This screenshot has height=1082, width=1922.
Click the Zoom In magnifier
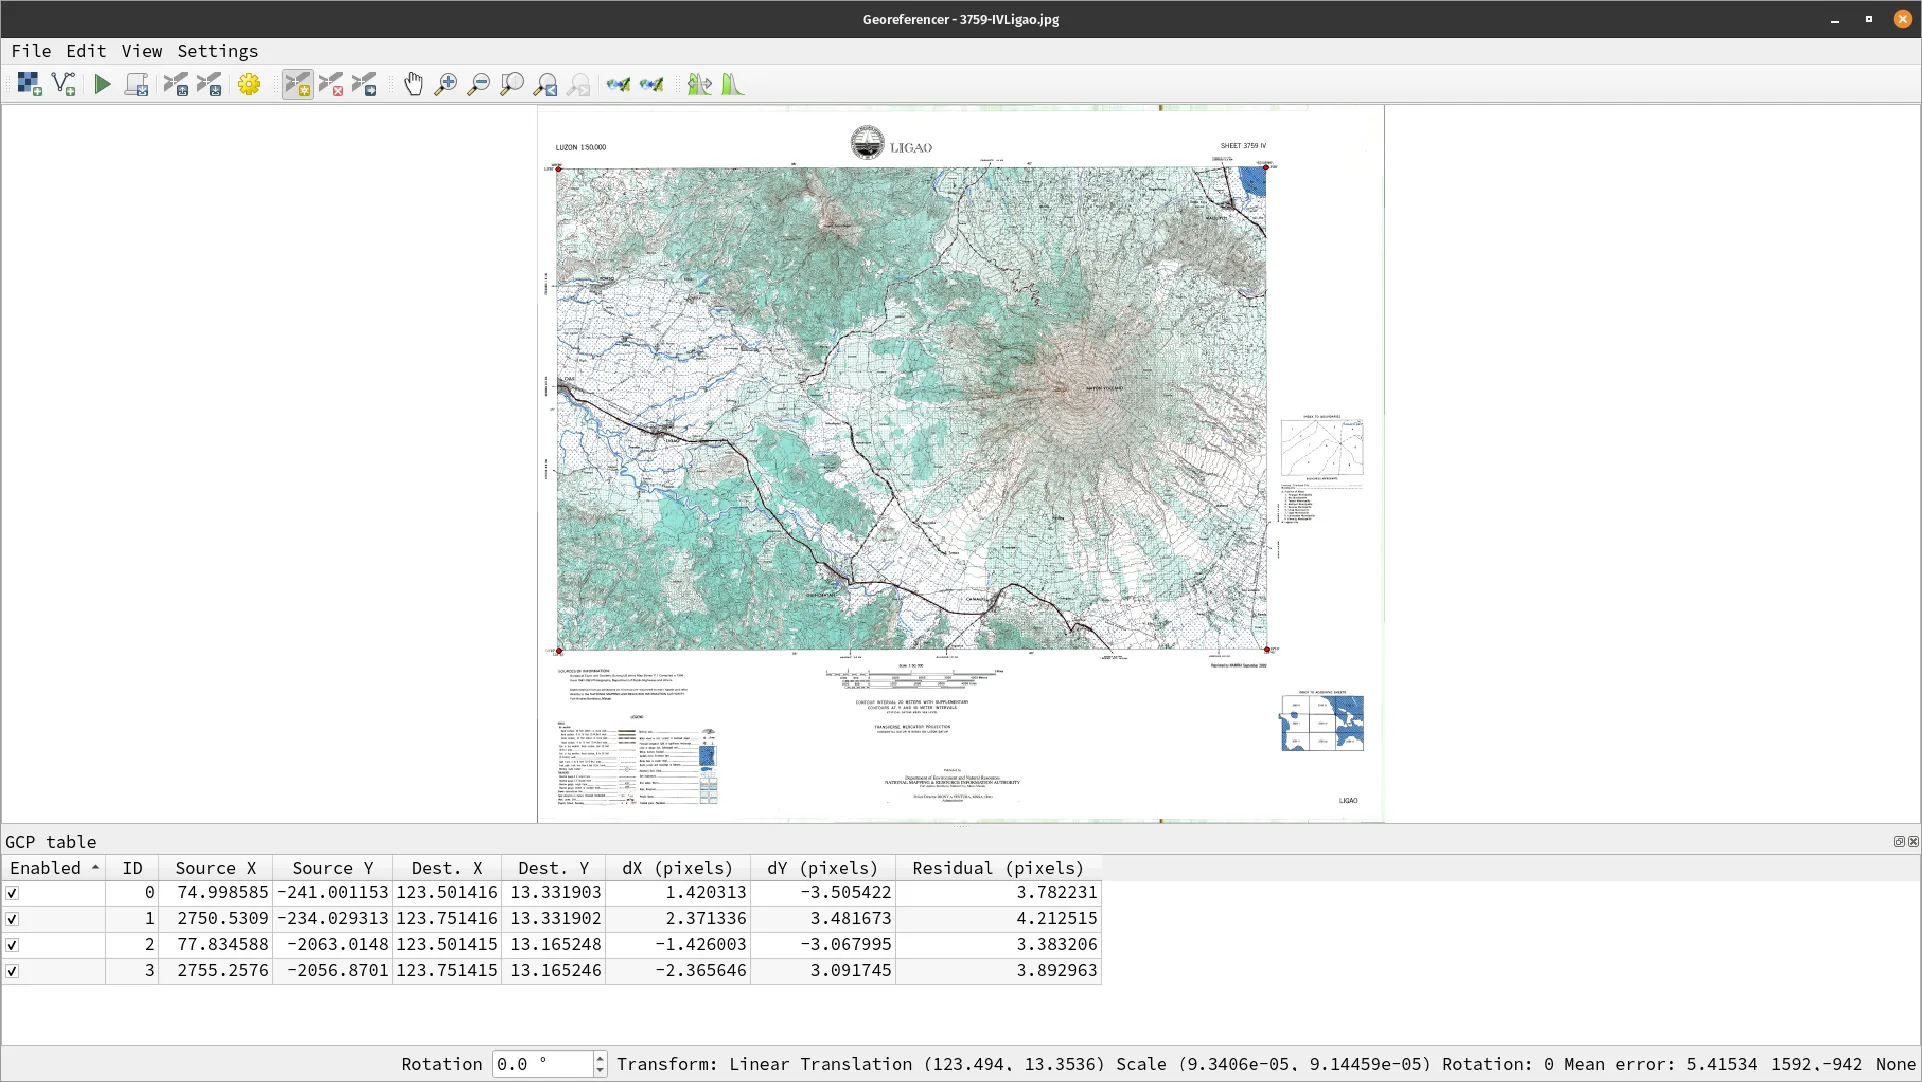point(446,85)
